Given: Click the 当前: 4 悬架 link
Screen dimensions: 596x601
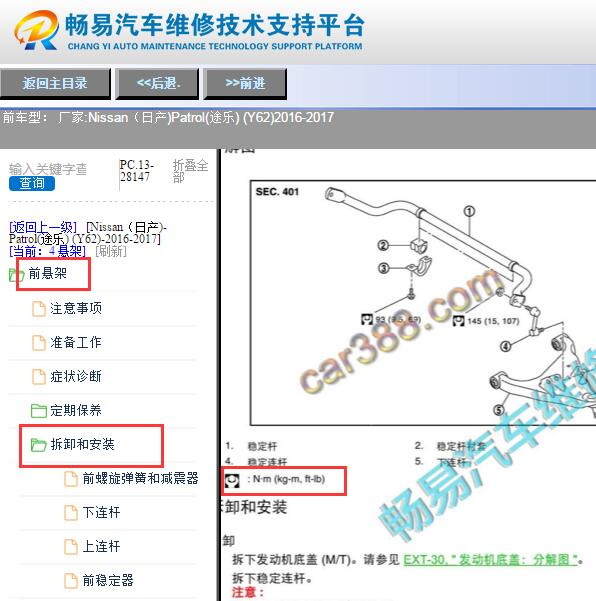Looking at the screenshot, I should click(x=47, y=251).
